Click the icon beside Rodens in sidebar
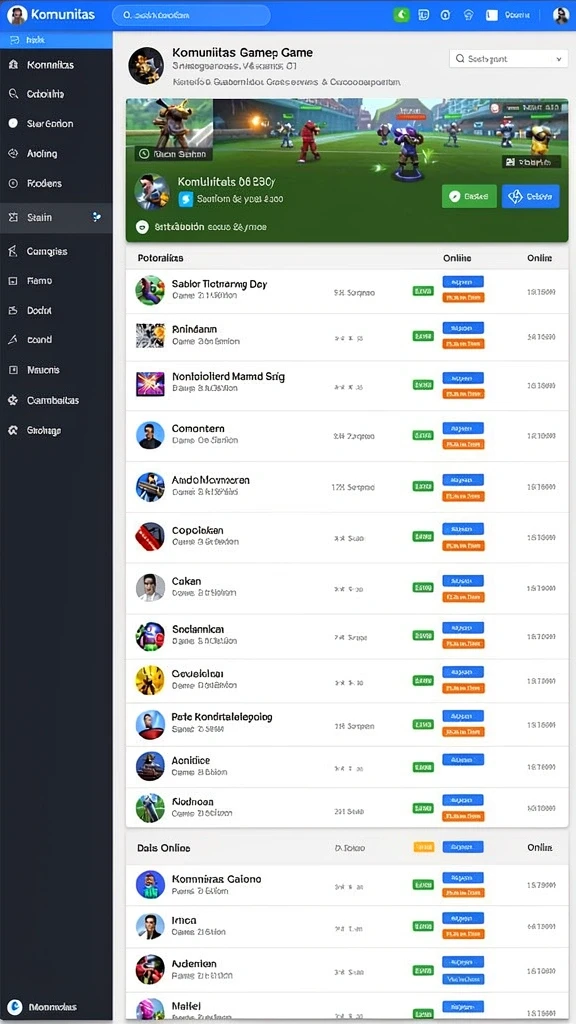Image resolution: width=576 pixels, height=1024 pixels. click(x=13, y=184)
